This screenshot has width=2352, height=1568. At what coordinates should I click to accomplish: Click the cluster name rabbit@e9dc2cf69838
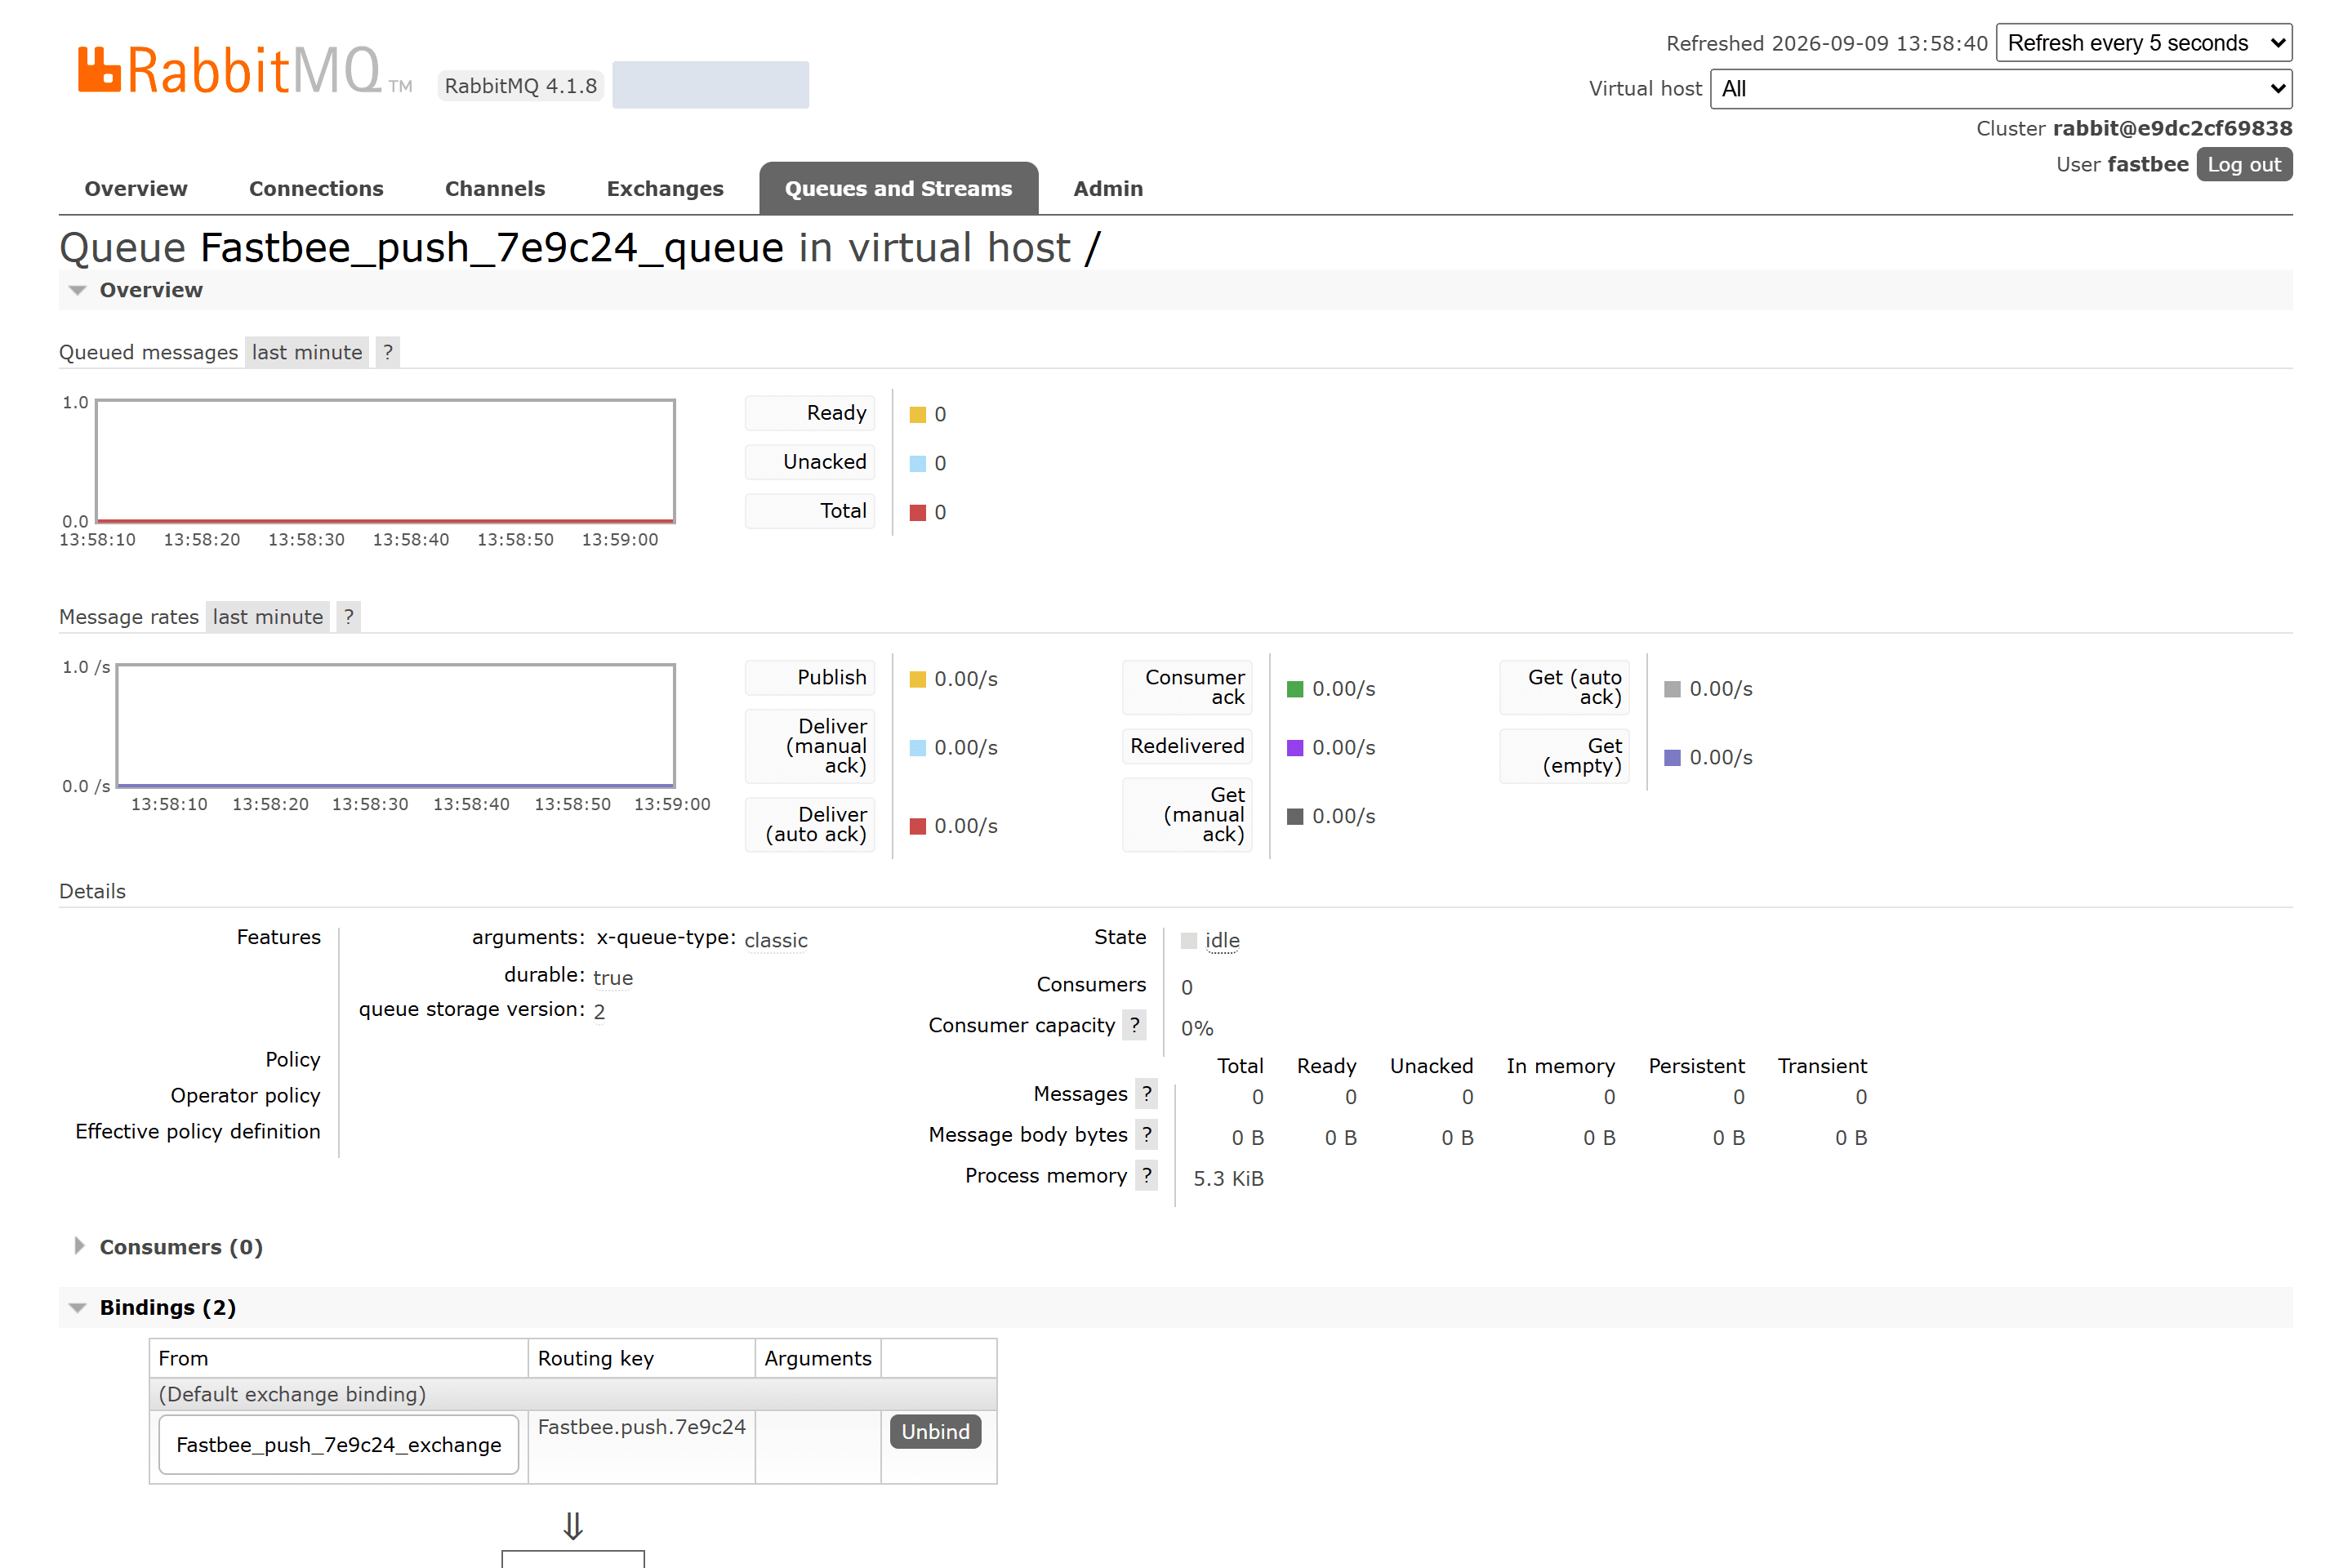coord(2173,128)
